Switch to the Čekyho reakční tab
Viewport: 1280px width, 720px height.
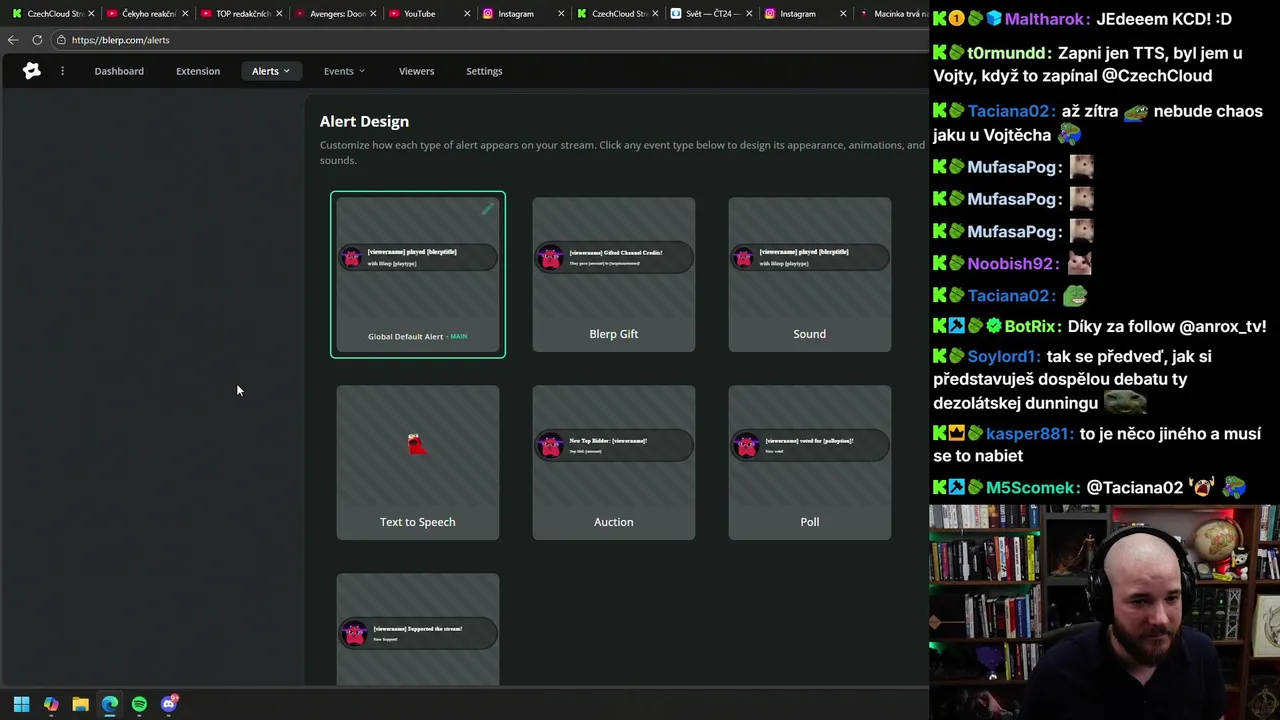[149, 14]
